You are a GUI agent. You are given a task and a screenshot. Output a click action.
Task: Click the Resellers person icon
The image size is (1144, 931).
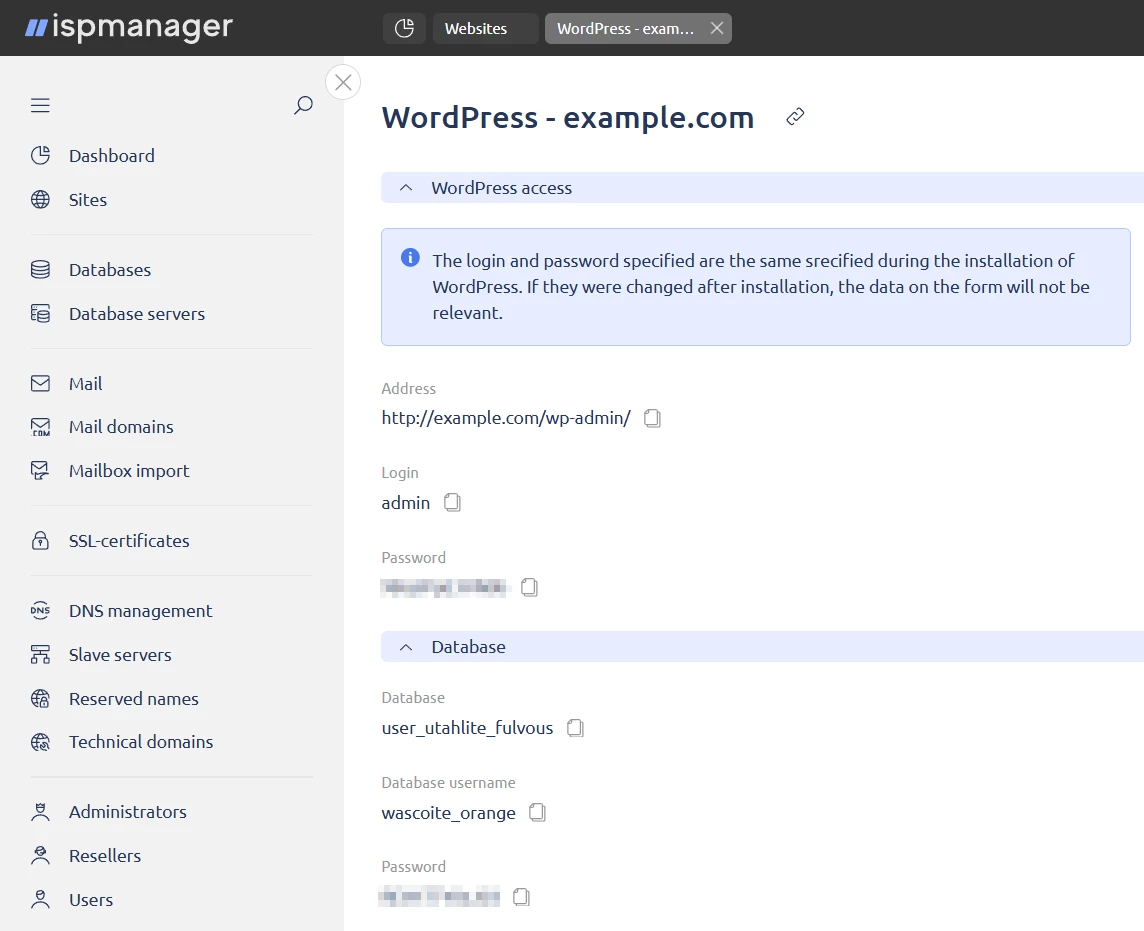tap(41, 856)
